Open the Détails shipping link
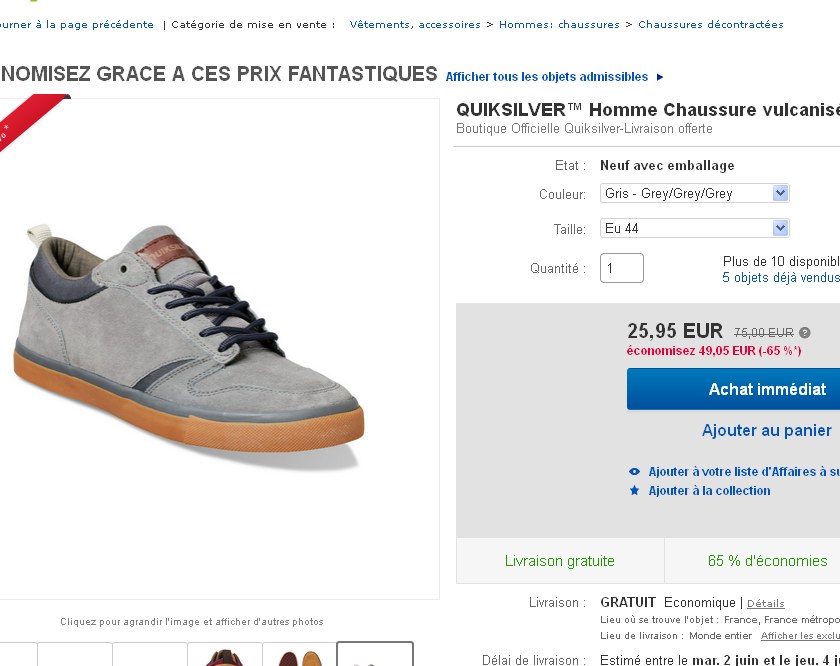The width and height of the screenshot is (840, 666). (x=766, y=604)
